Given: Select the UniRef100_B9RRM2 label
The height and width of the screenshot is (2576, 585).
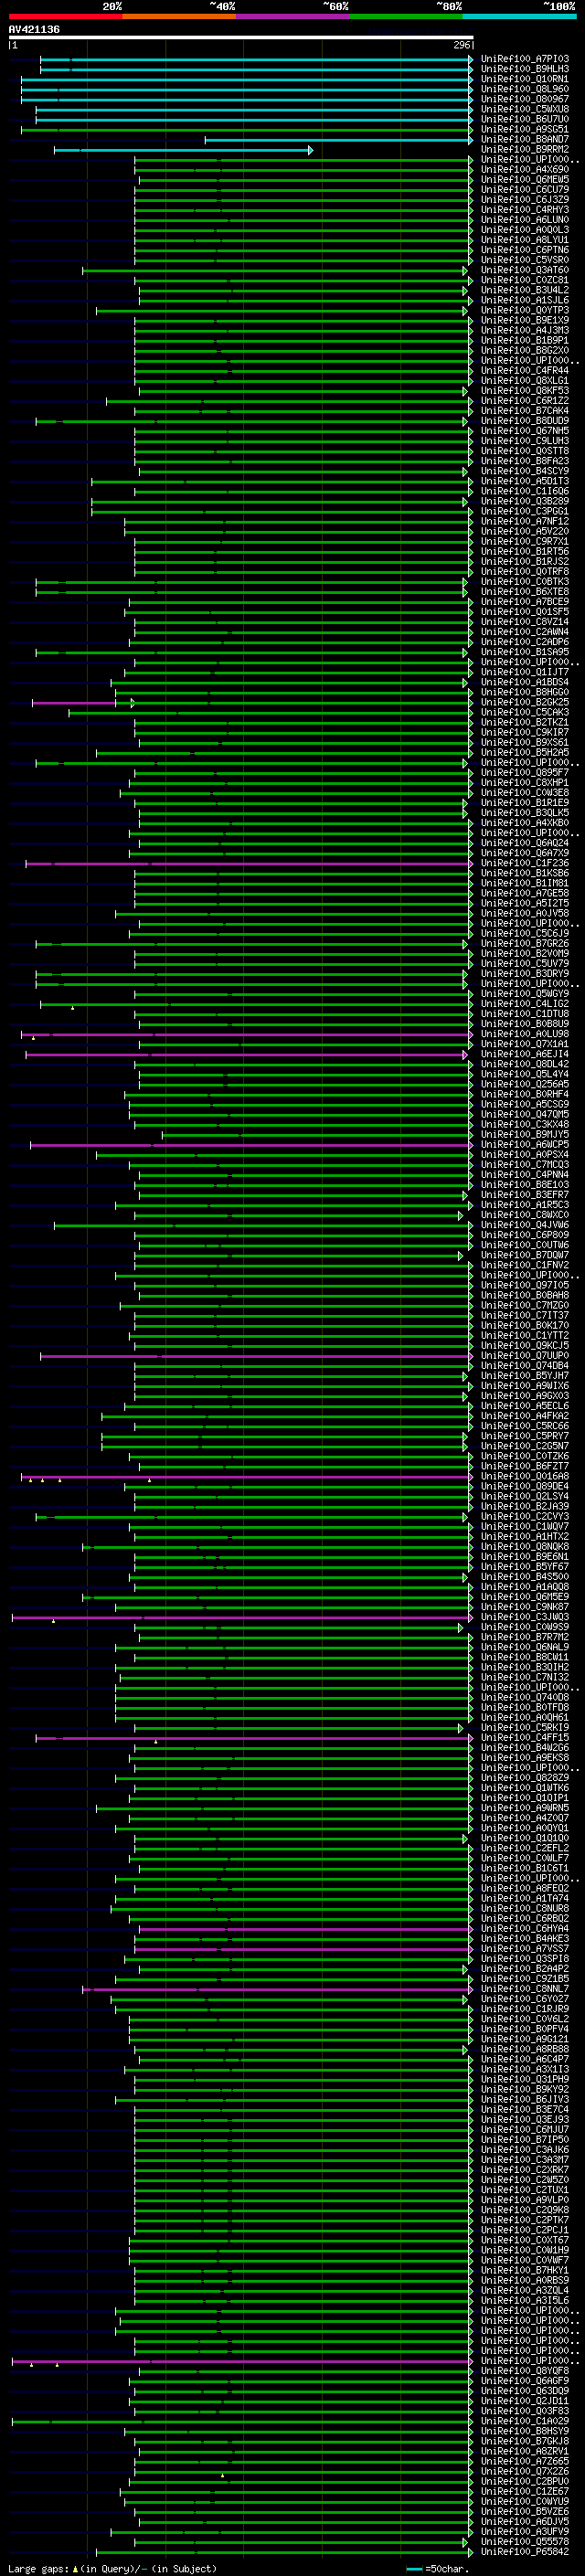Looking at the screenshot, I should [524, 149].
